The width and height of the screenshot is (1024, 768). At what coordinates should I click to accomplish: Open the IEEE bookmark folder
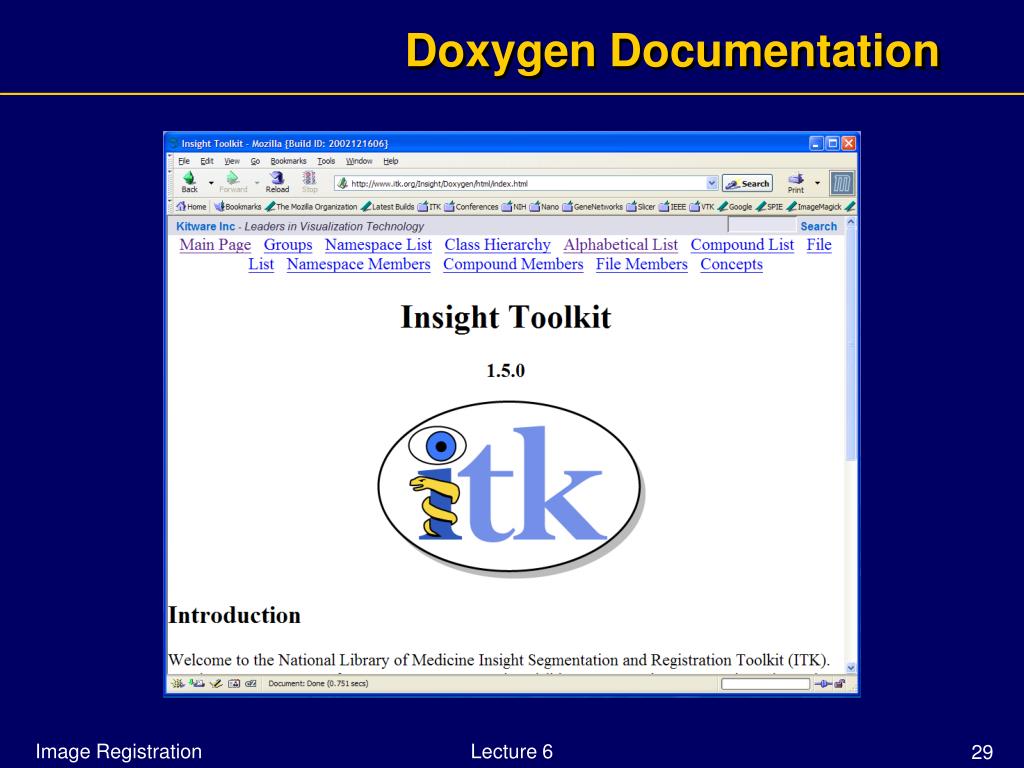click(x=672, y=206)
